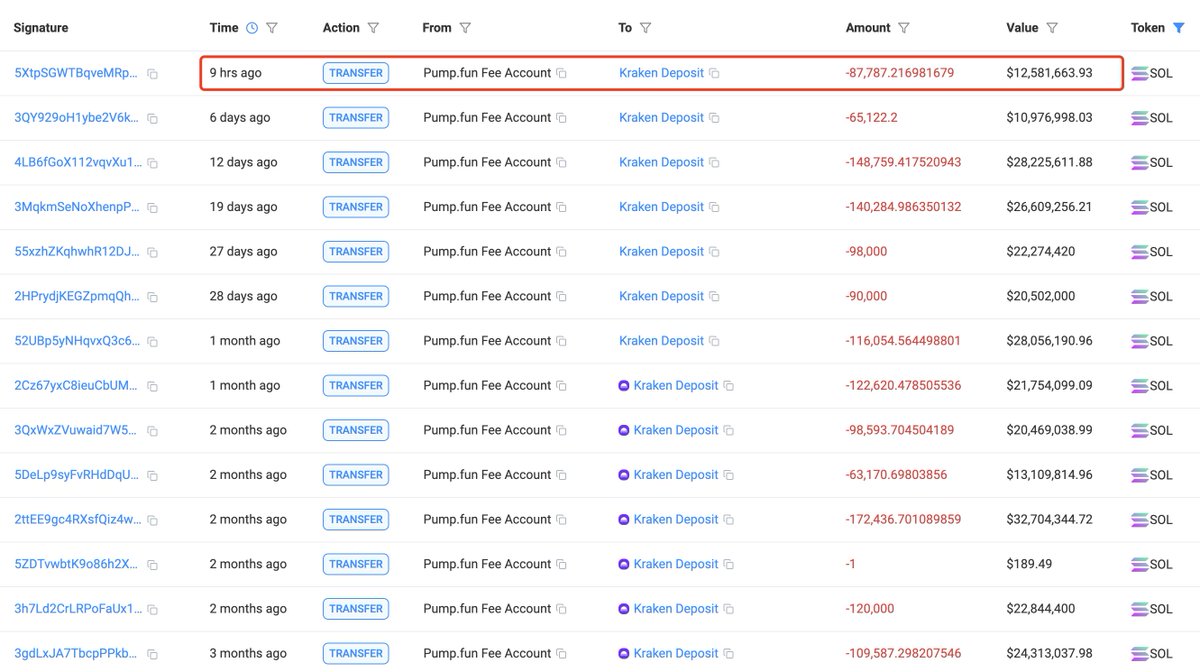Image resolution: width=1200 pixels, height=672 pixels.
Task: Copy signature 52UBp5yNHqvxQ3c6
Action: [153, 342]
